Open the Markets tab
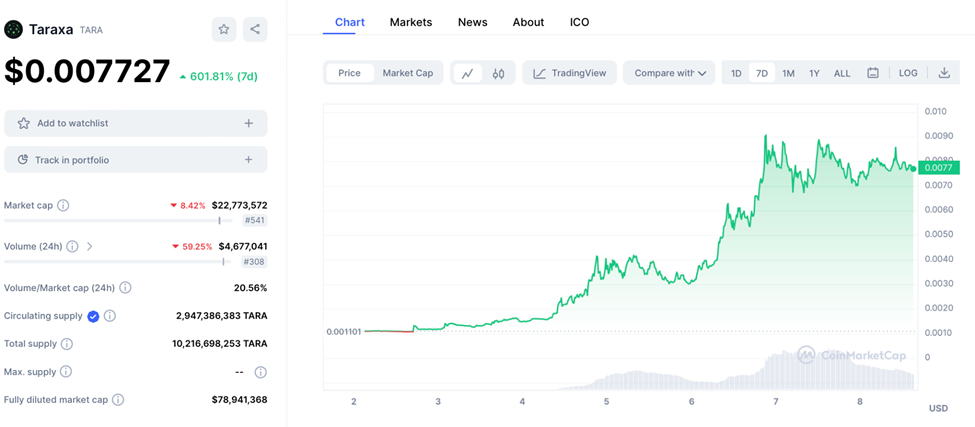This screenshot has width=975, height=427. pyautogui.click(x=411, y=22)
